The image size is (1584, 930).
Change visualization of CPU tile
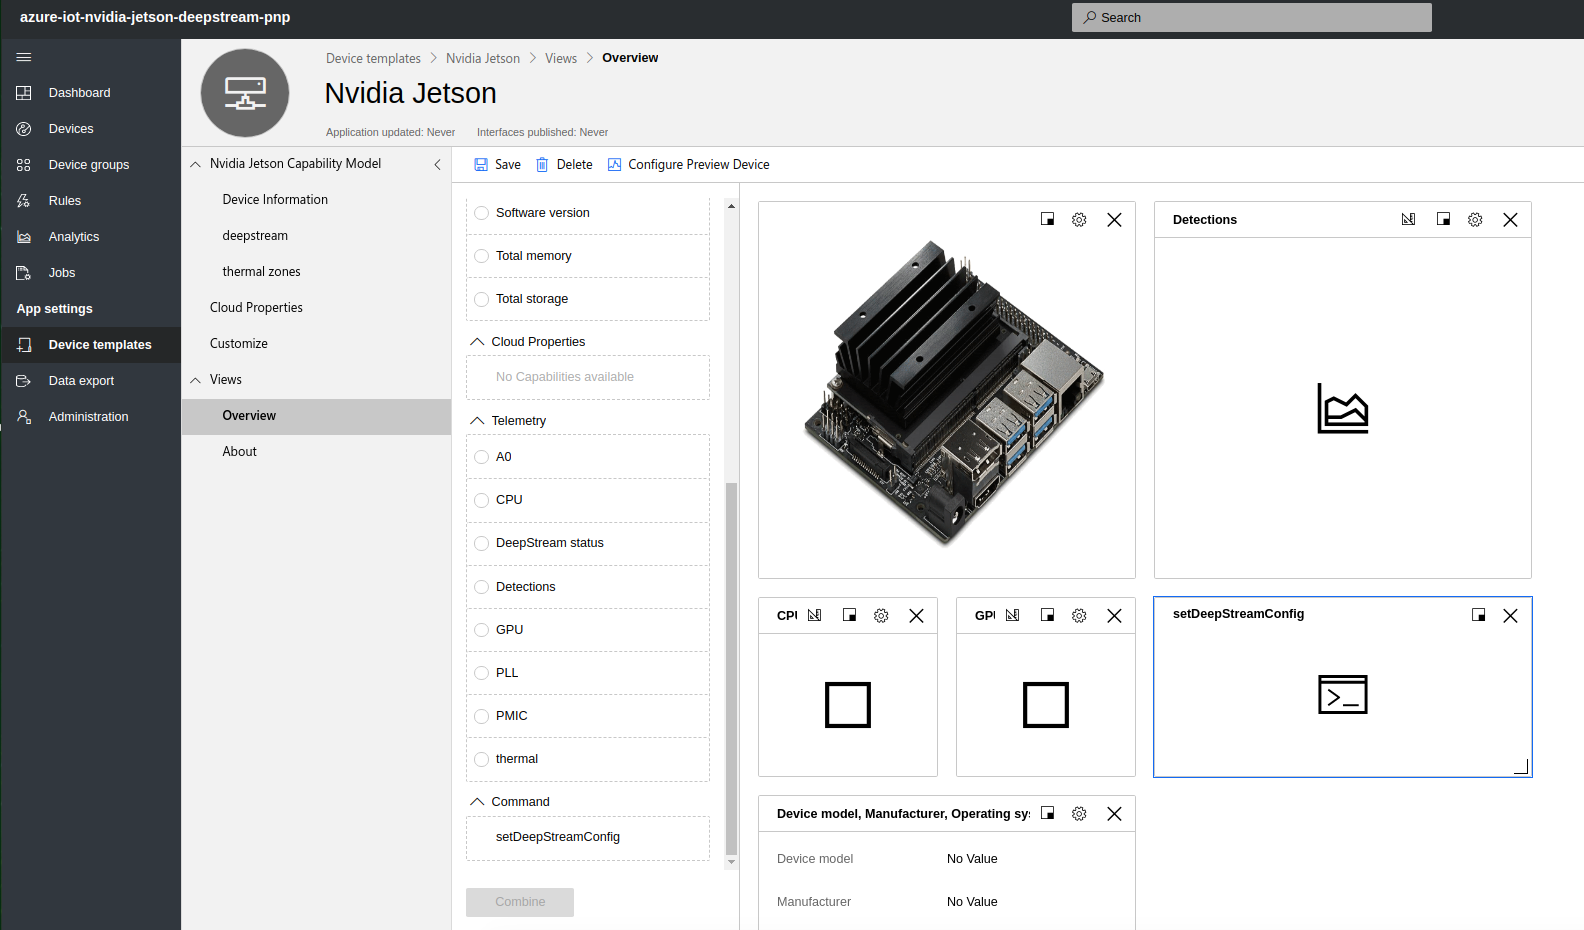click(x=814, y=615)
